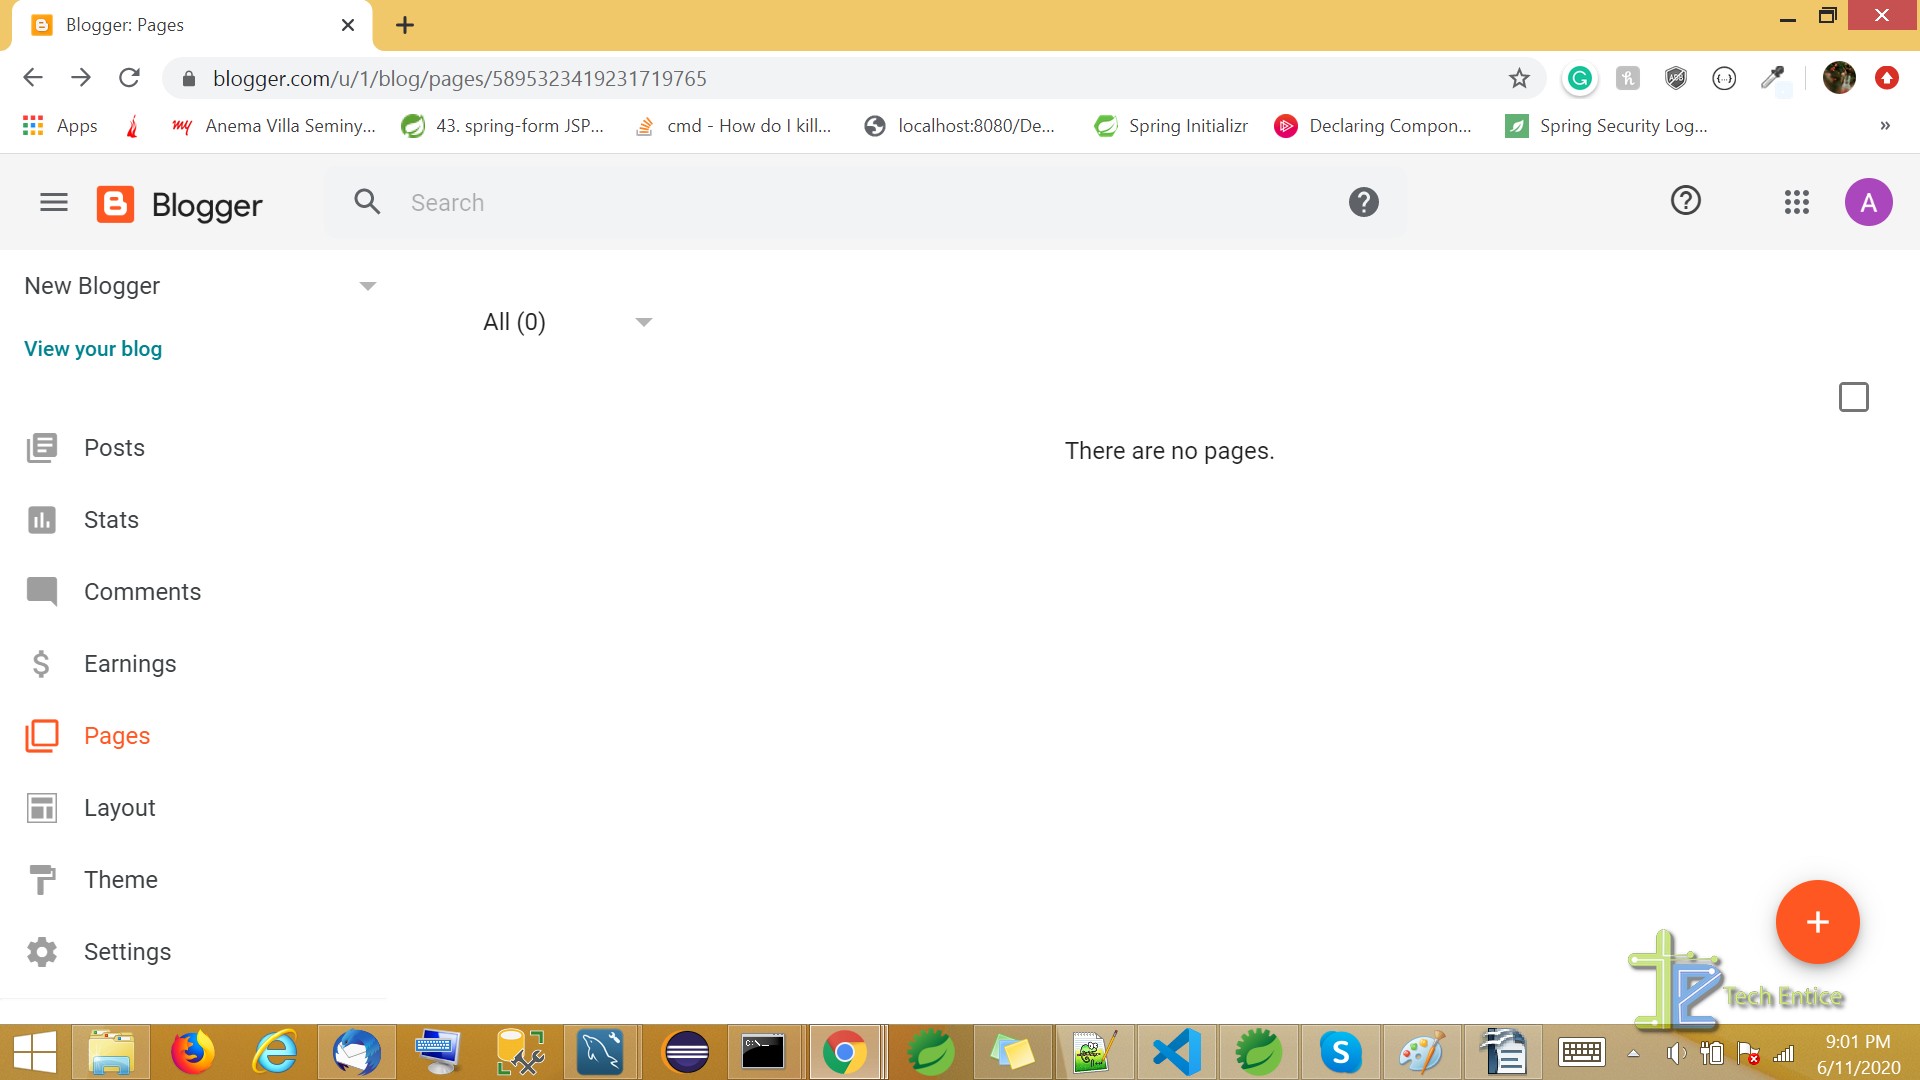This screenshot has height=1080, width=1920.
Task: Click the Blogger hamburger menu icon
Action: click(53, 202)
